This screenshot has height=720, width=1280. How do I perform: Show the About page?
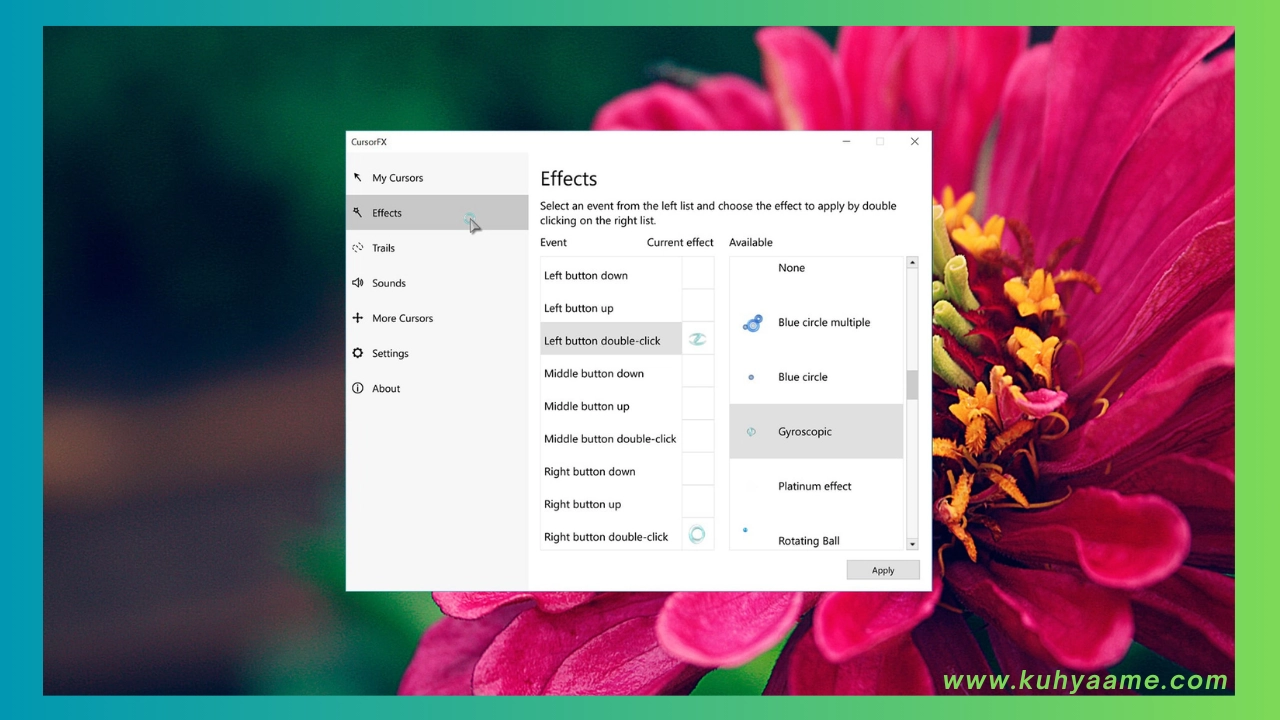click(437, 388)
